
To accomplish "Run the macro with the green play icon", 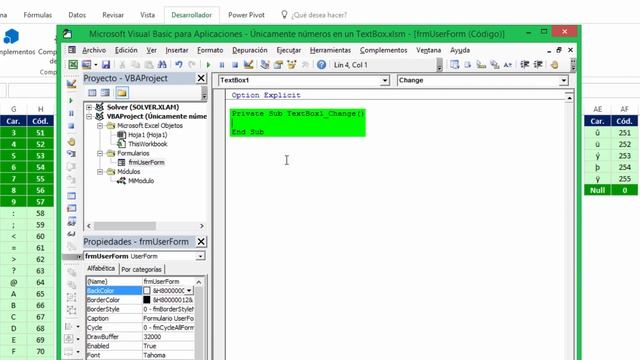I will coord(209,65).
